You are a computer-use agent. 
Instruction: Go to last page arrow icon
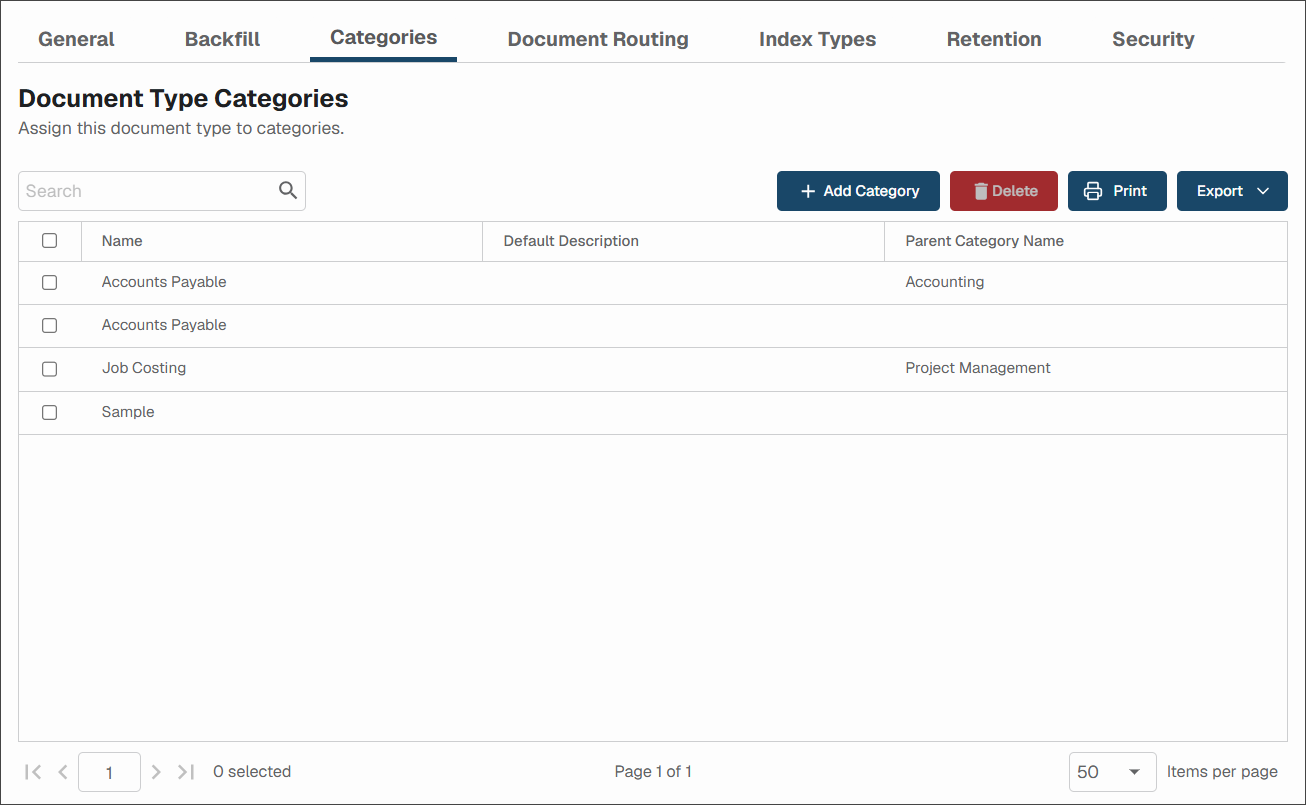[185, 772]
